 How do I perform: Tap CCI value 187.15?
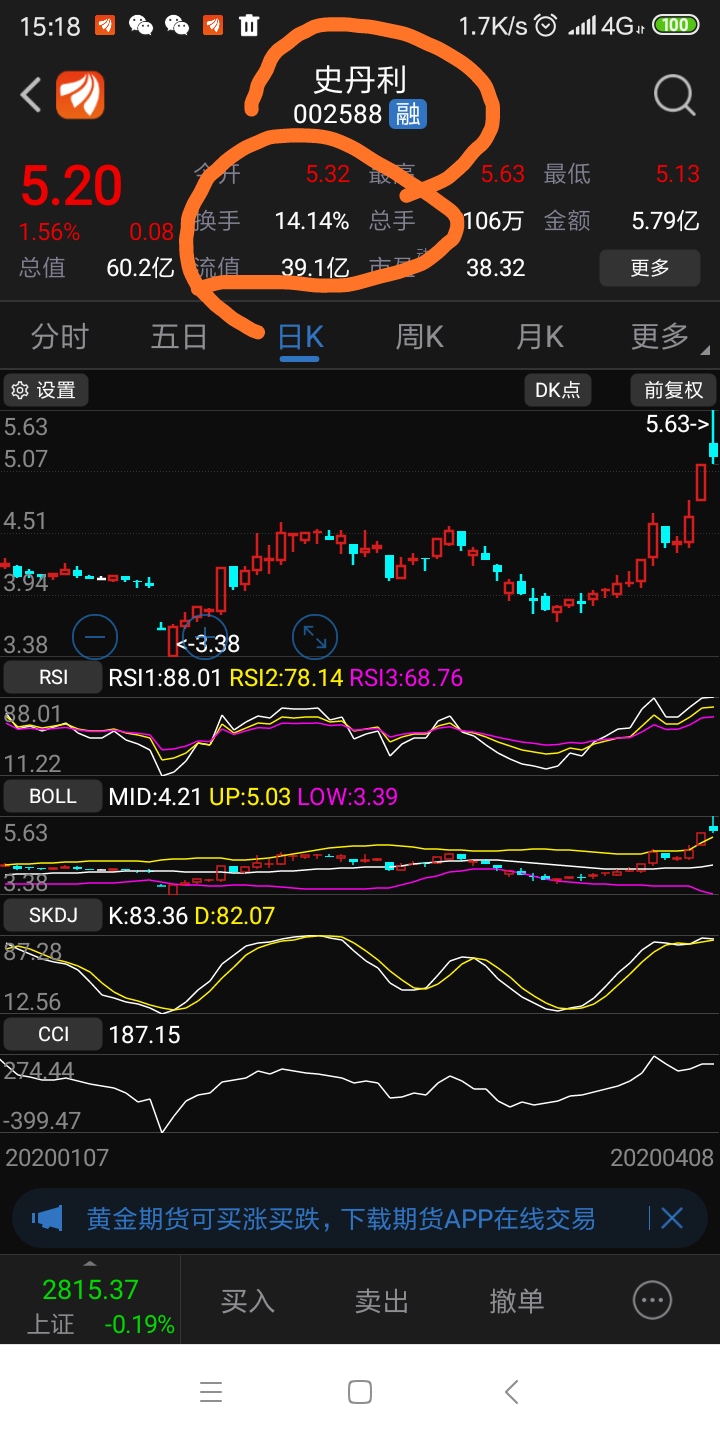[145, 1034]
